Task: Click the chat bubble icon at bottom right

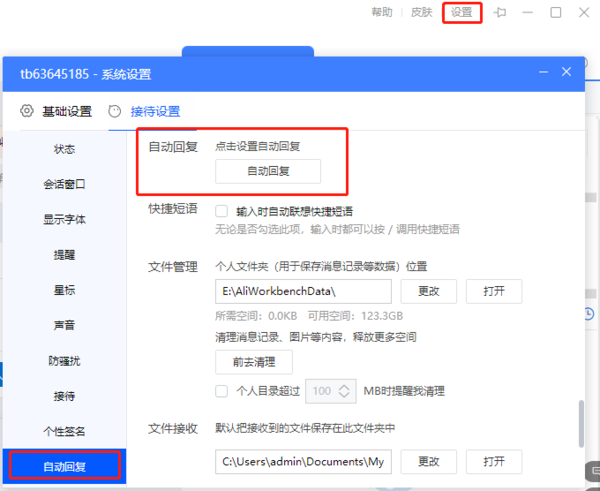Action: 594,470
